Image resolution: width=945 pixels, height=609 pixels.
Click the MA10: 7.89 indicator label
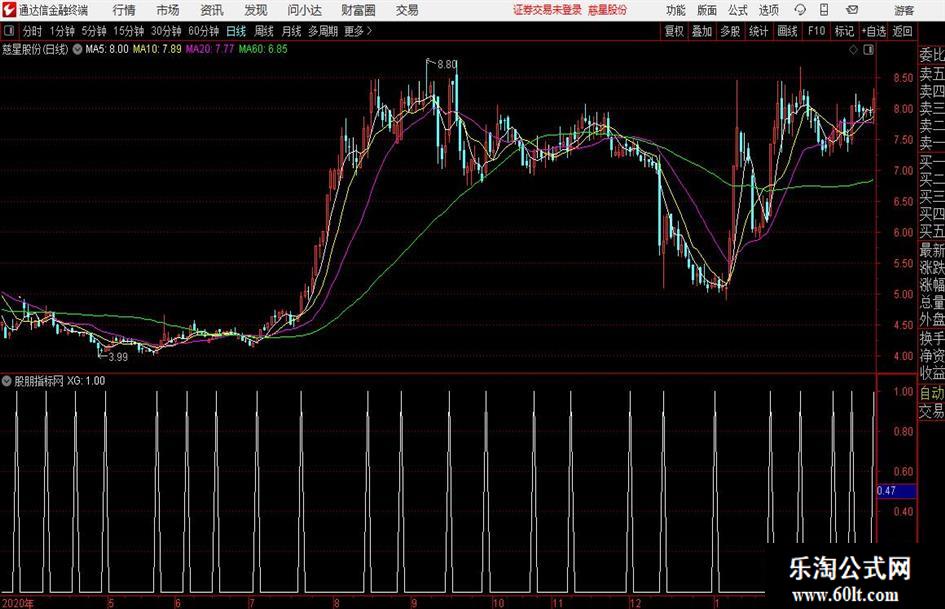click(x=157, y=49)
